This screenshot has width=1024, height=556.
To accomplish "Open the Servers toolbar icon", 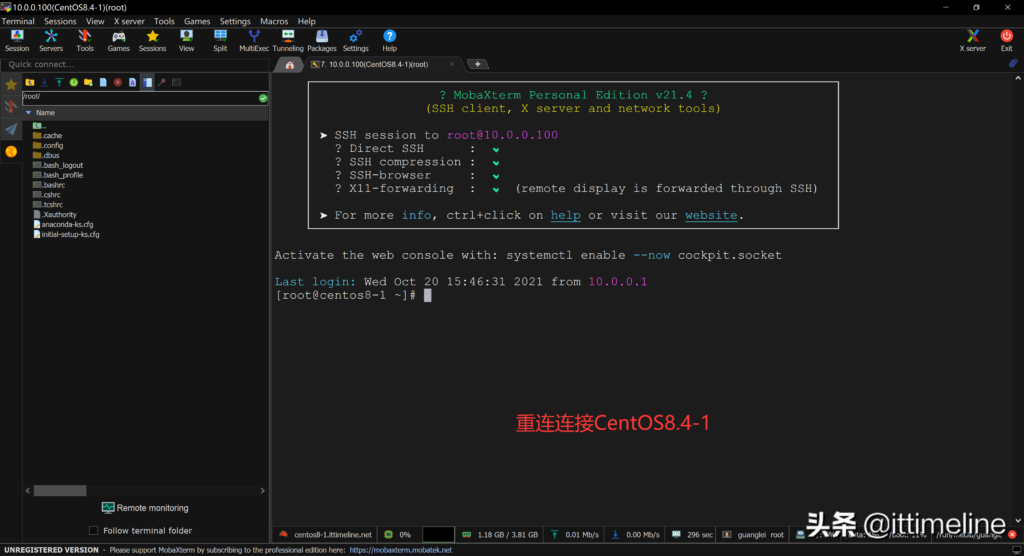I will coord(51,40).
